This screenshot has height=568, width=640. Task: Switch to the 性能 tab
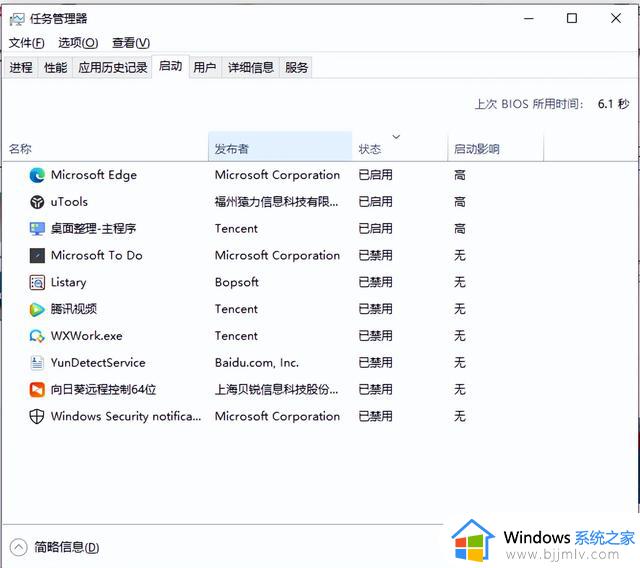click(x=56, y=67)
